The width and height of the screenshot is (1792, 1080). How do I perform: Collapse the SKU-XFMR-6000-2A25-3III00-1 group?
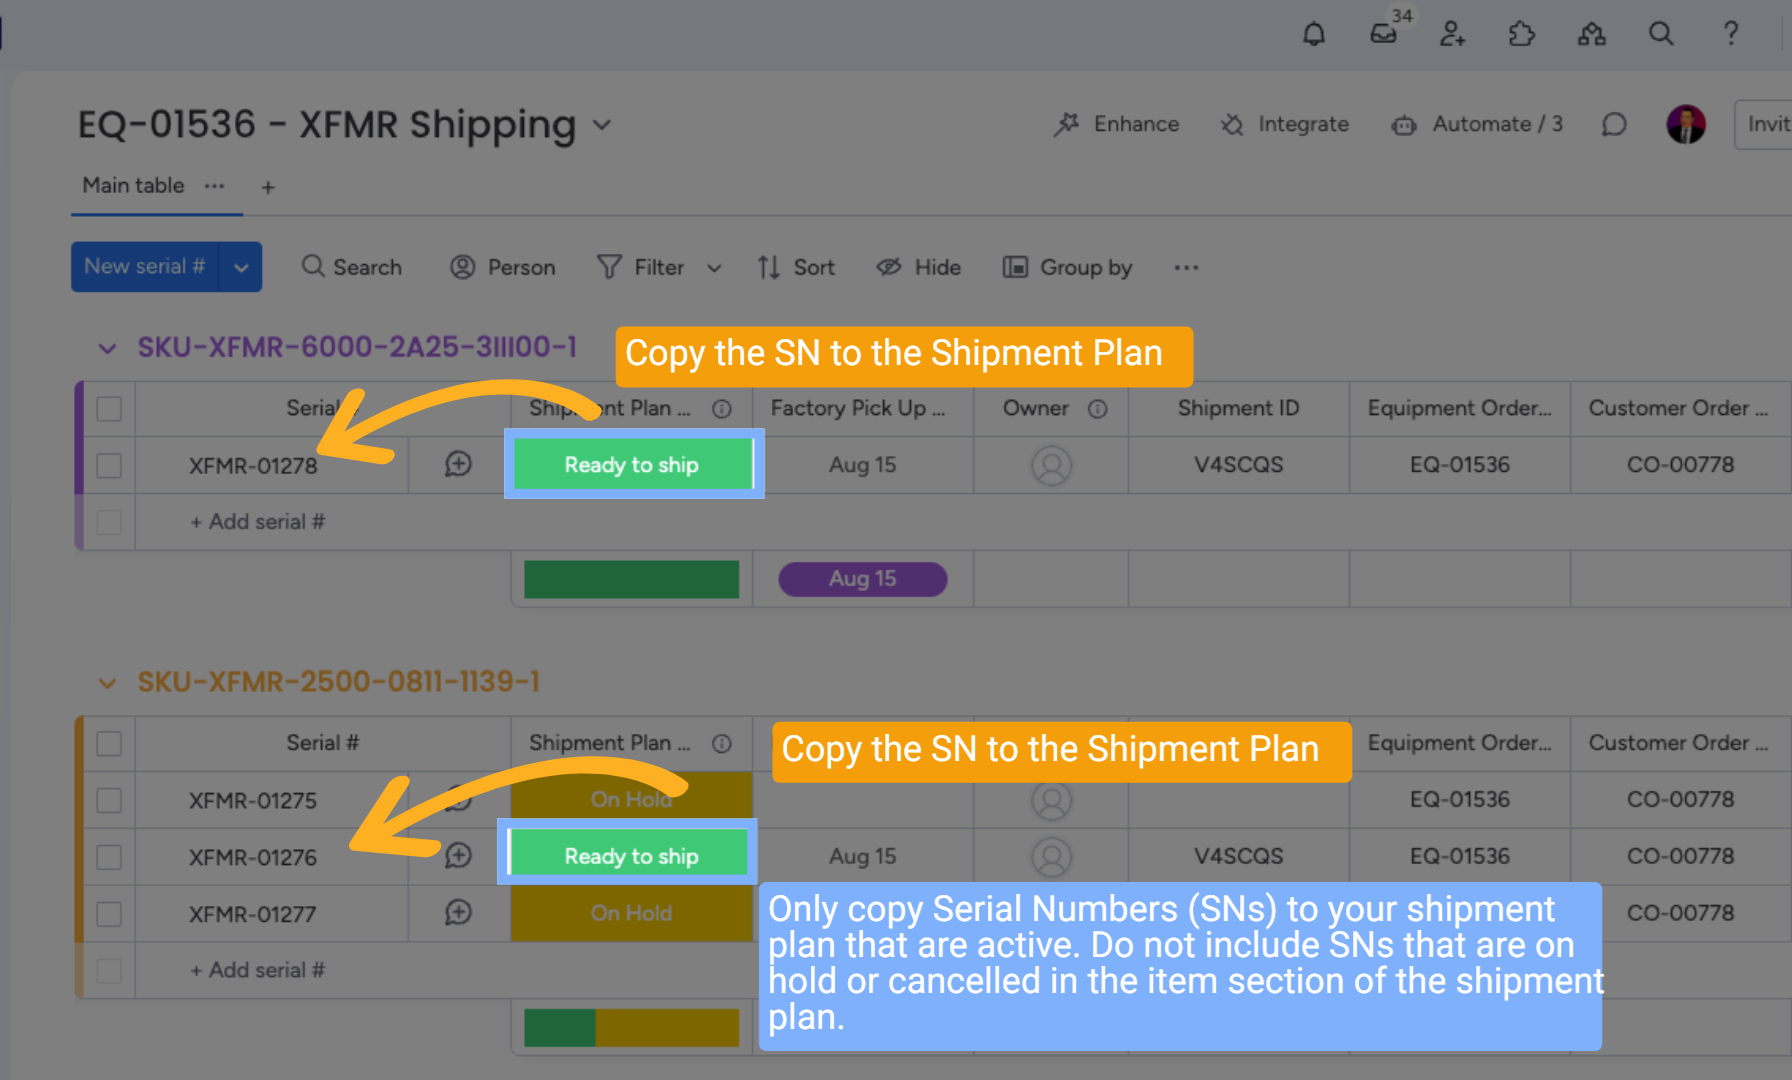click(x=107, y=348)
